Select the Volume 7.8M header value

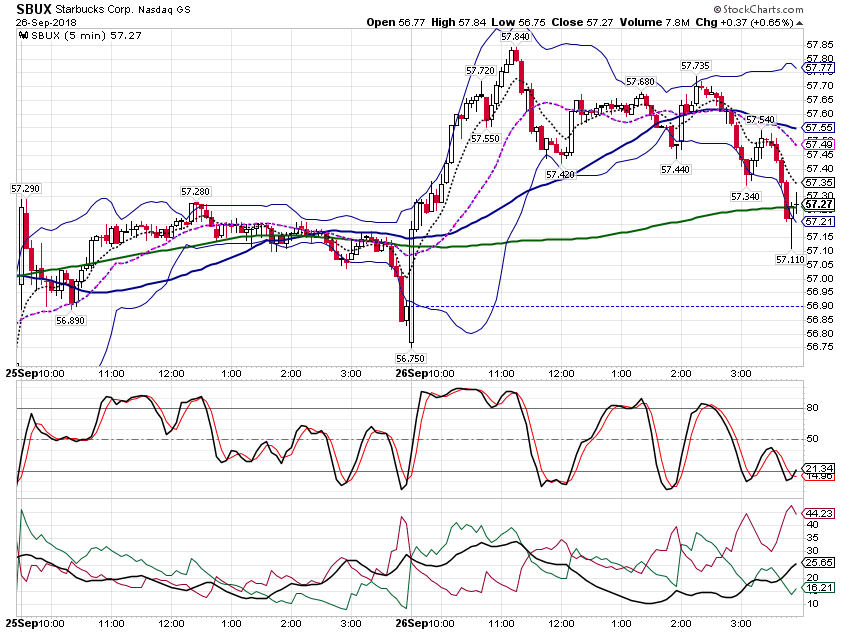pyautogui.click(x=654, y=22)
